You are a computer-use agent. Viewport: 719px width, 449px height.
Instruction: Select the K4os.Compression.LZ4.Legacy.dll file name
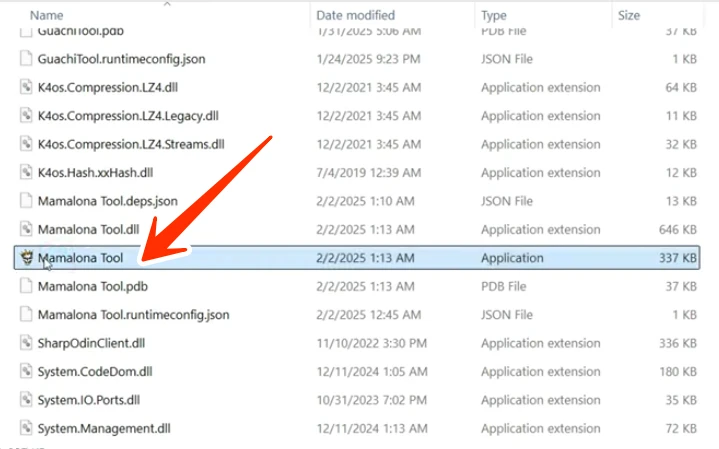tap(128, 116)
